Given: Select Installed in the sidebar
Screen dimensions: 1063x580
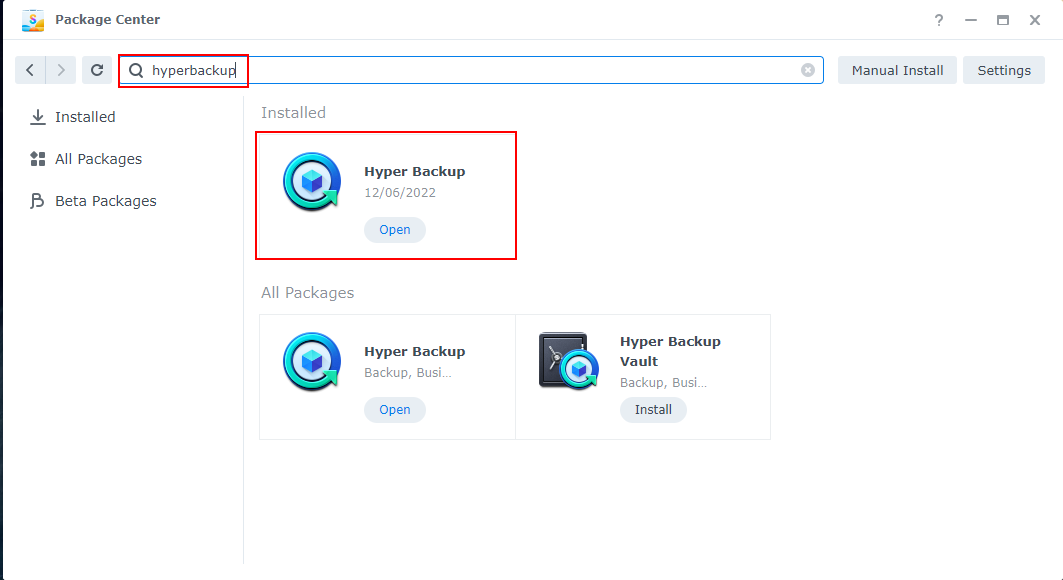Looking at the screenshot, I should click(85, 117).
